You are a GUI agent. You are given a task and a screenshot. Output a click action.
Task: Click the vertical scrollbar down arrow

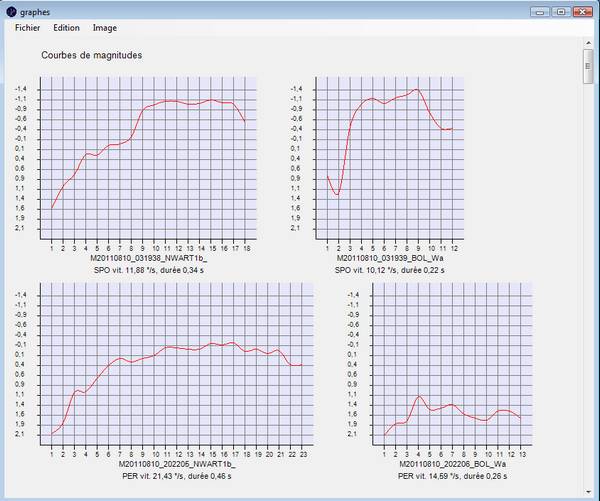[589, 493]
